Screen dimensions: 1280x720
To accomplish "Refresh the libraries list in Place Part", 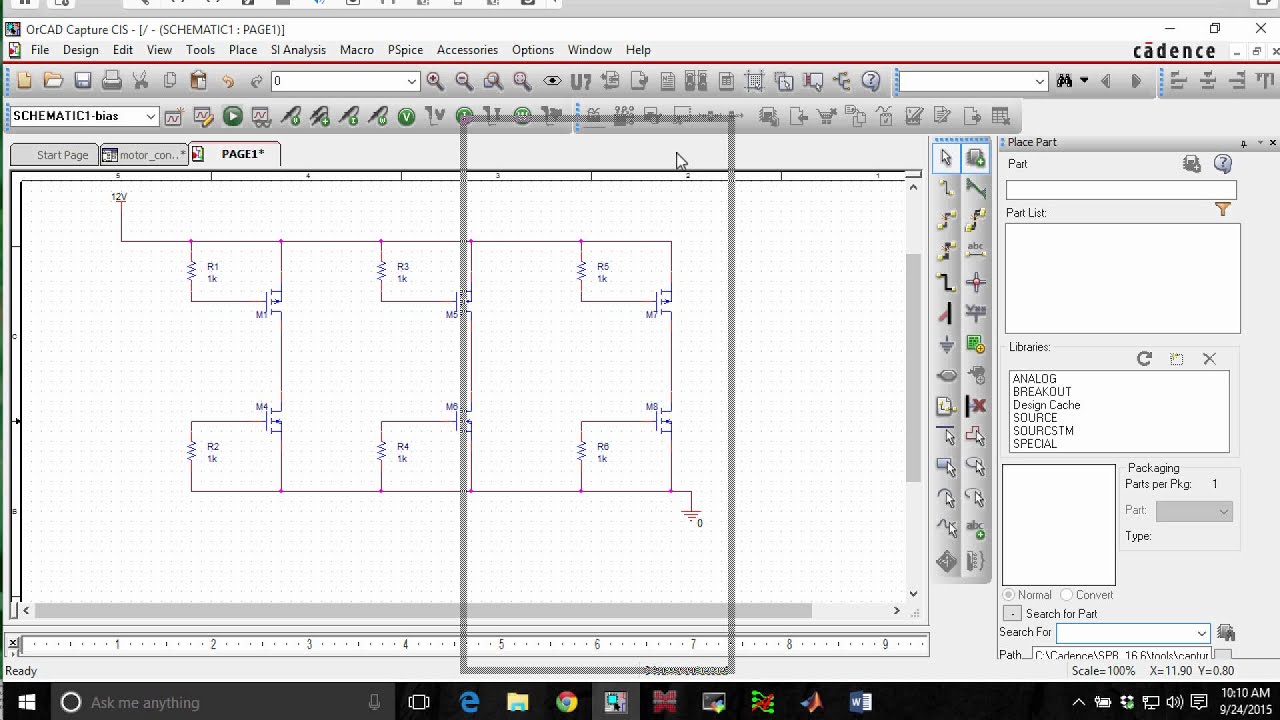I will pos(1144,359).
